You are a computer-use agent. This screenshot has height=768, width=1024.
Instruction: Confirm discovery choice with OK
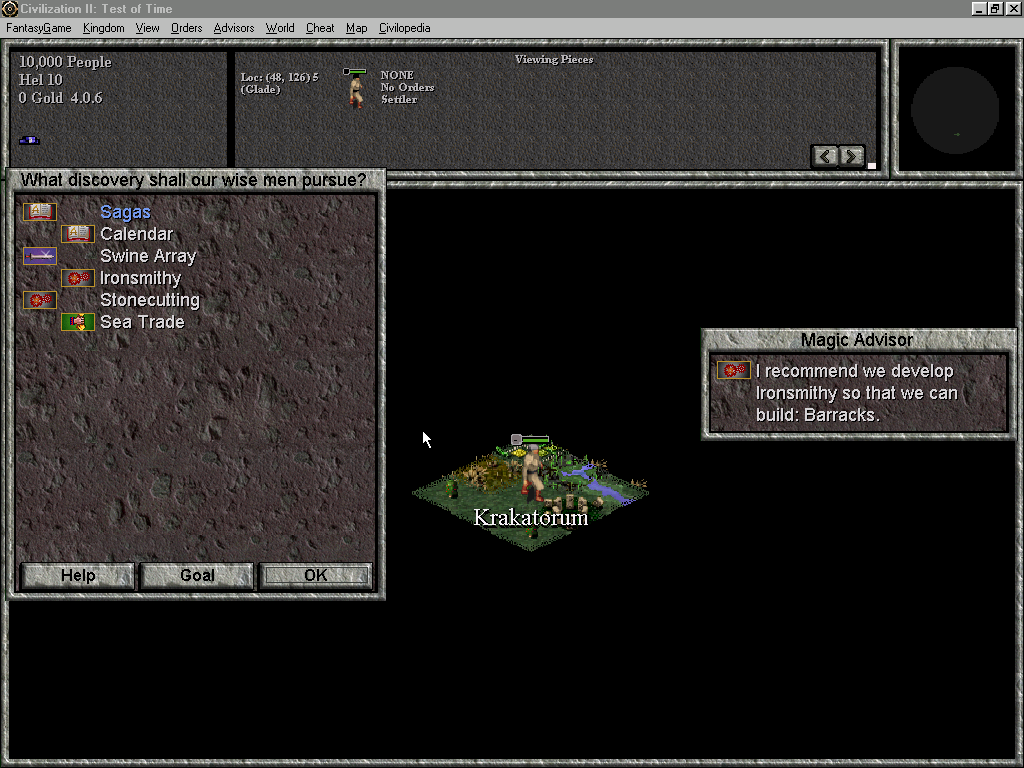pyautogui.click(x=315, y=575)
